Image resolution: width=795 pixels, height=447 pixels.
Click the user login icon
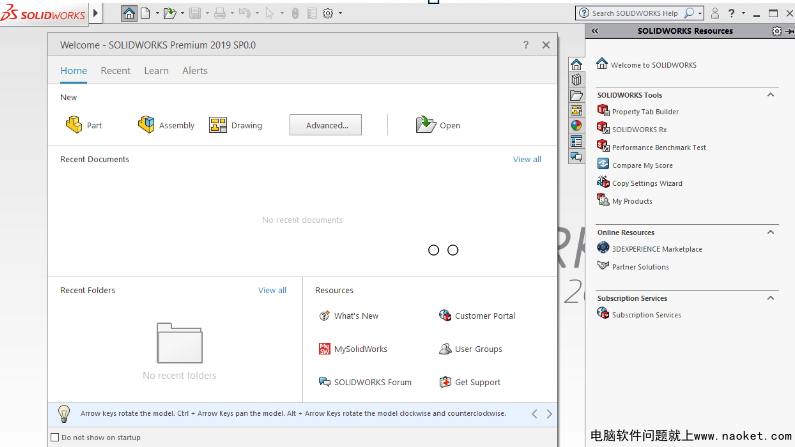click(715, 13)
